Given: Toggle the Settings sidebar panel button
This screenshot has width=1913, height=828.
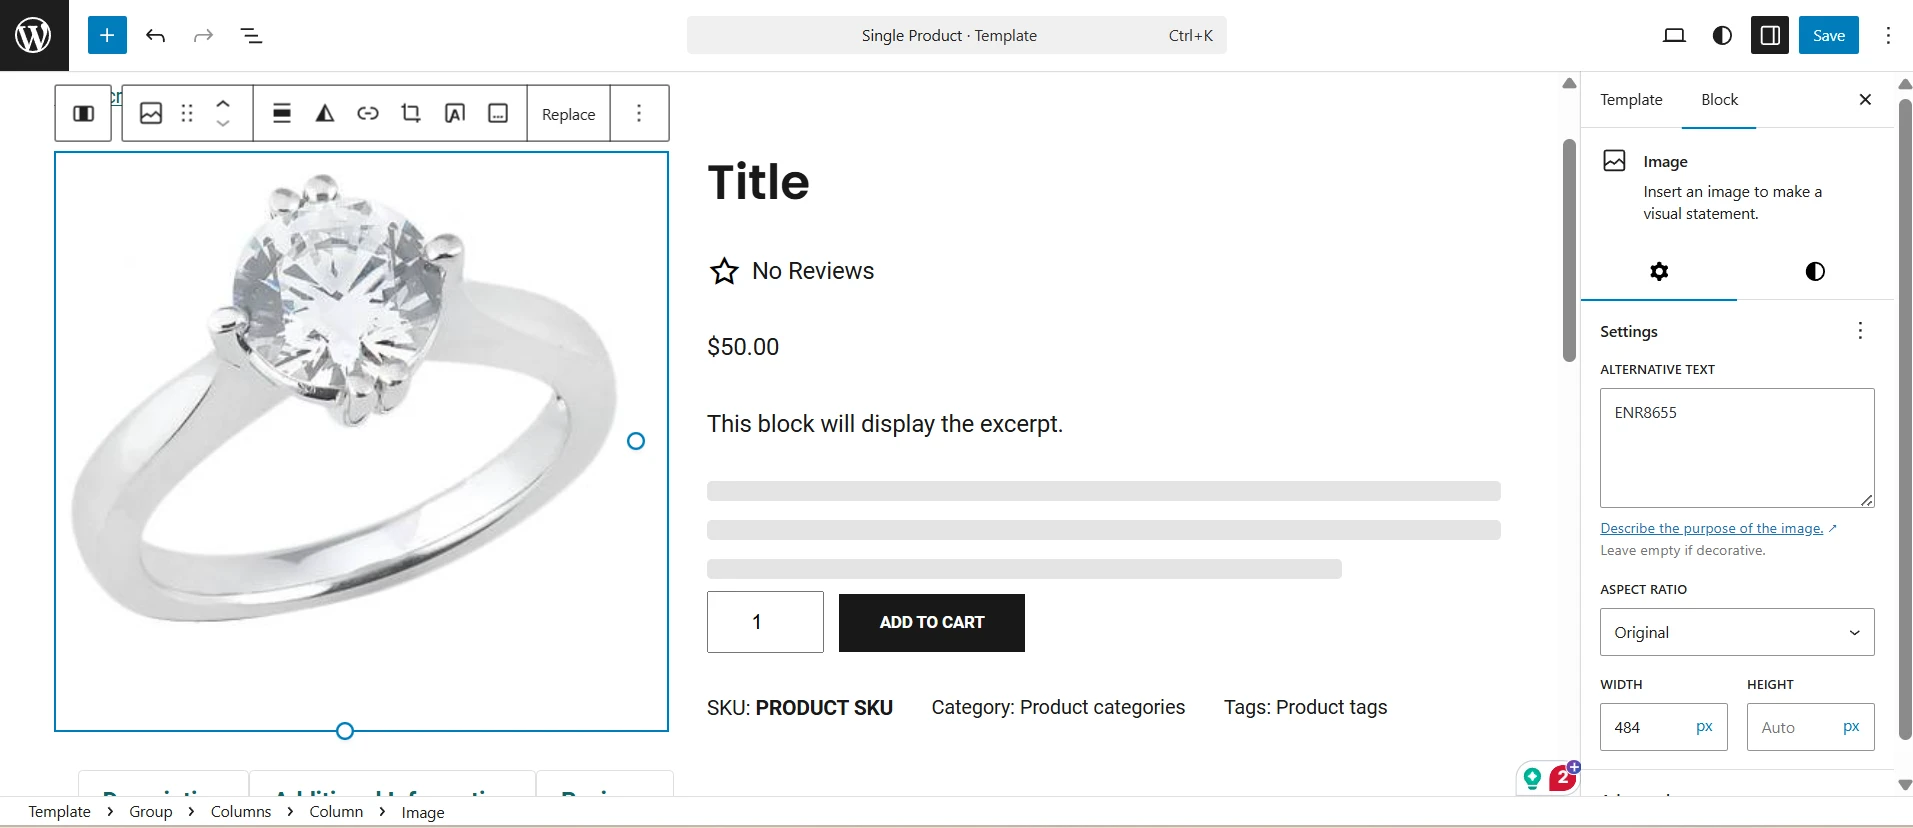Looking at the screenshot, I should [1770, 35].
